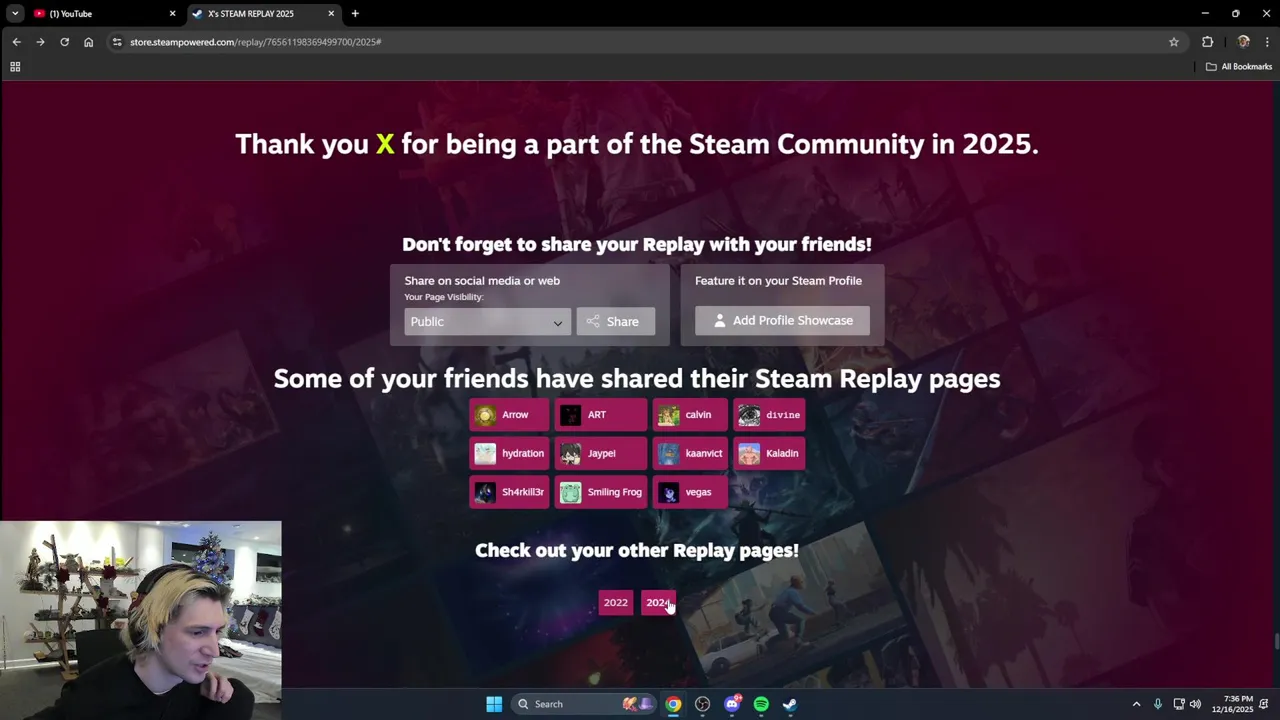Image resolution: width=1280 pixels, height=720 pixels.
Task: Open Jaypei's Steam Replay page
Action: [600, 453]
